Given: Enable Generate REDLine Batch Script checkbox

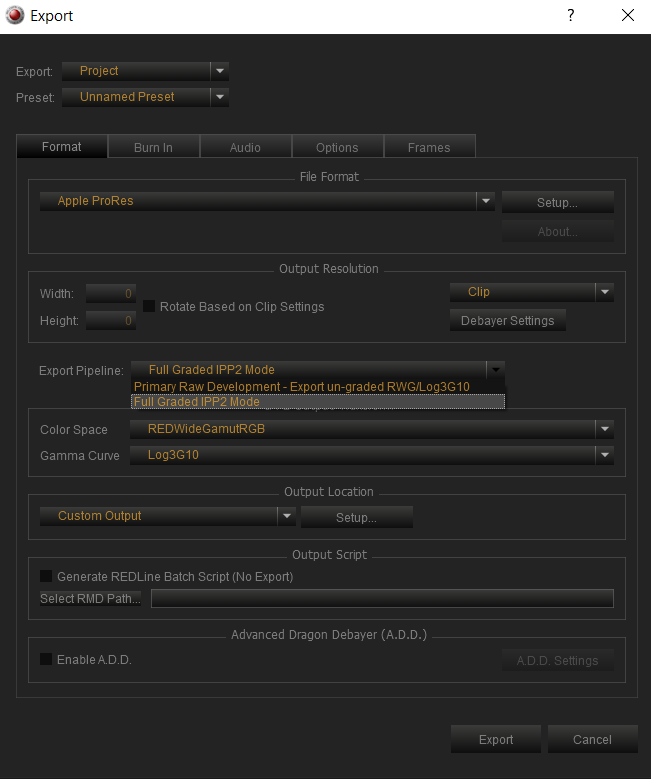Looking at the screenshot, I should pos(46,576).
